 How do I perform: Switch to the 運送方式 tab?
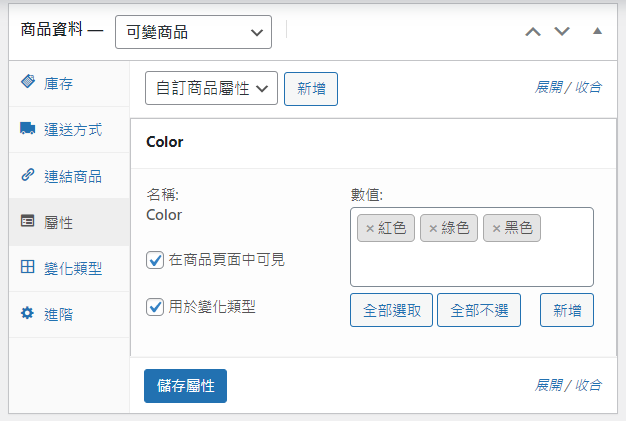(x=73, y=130)
